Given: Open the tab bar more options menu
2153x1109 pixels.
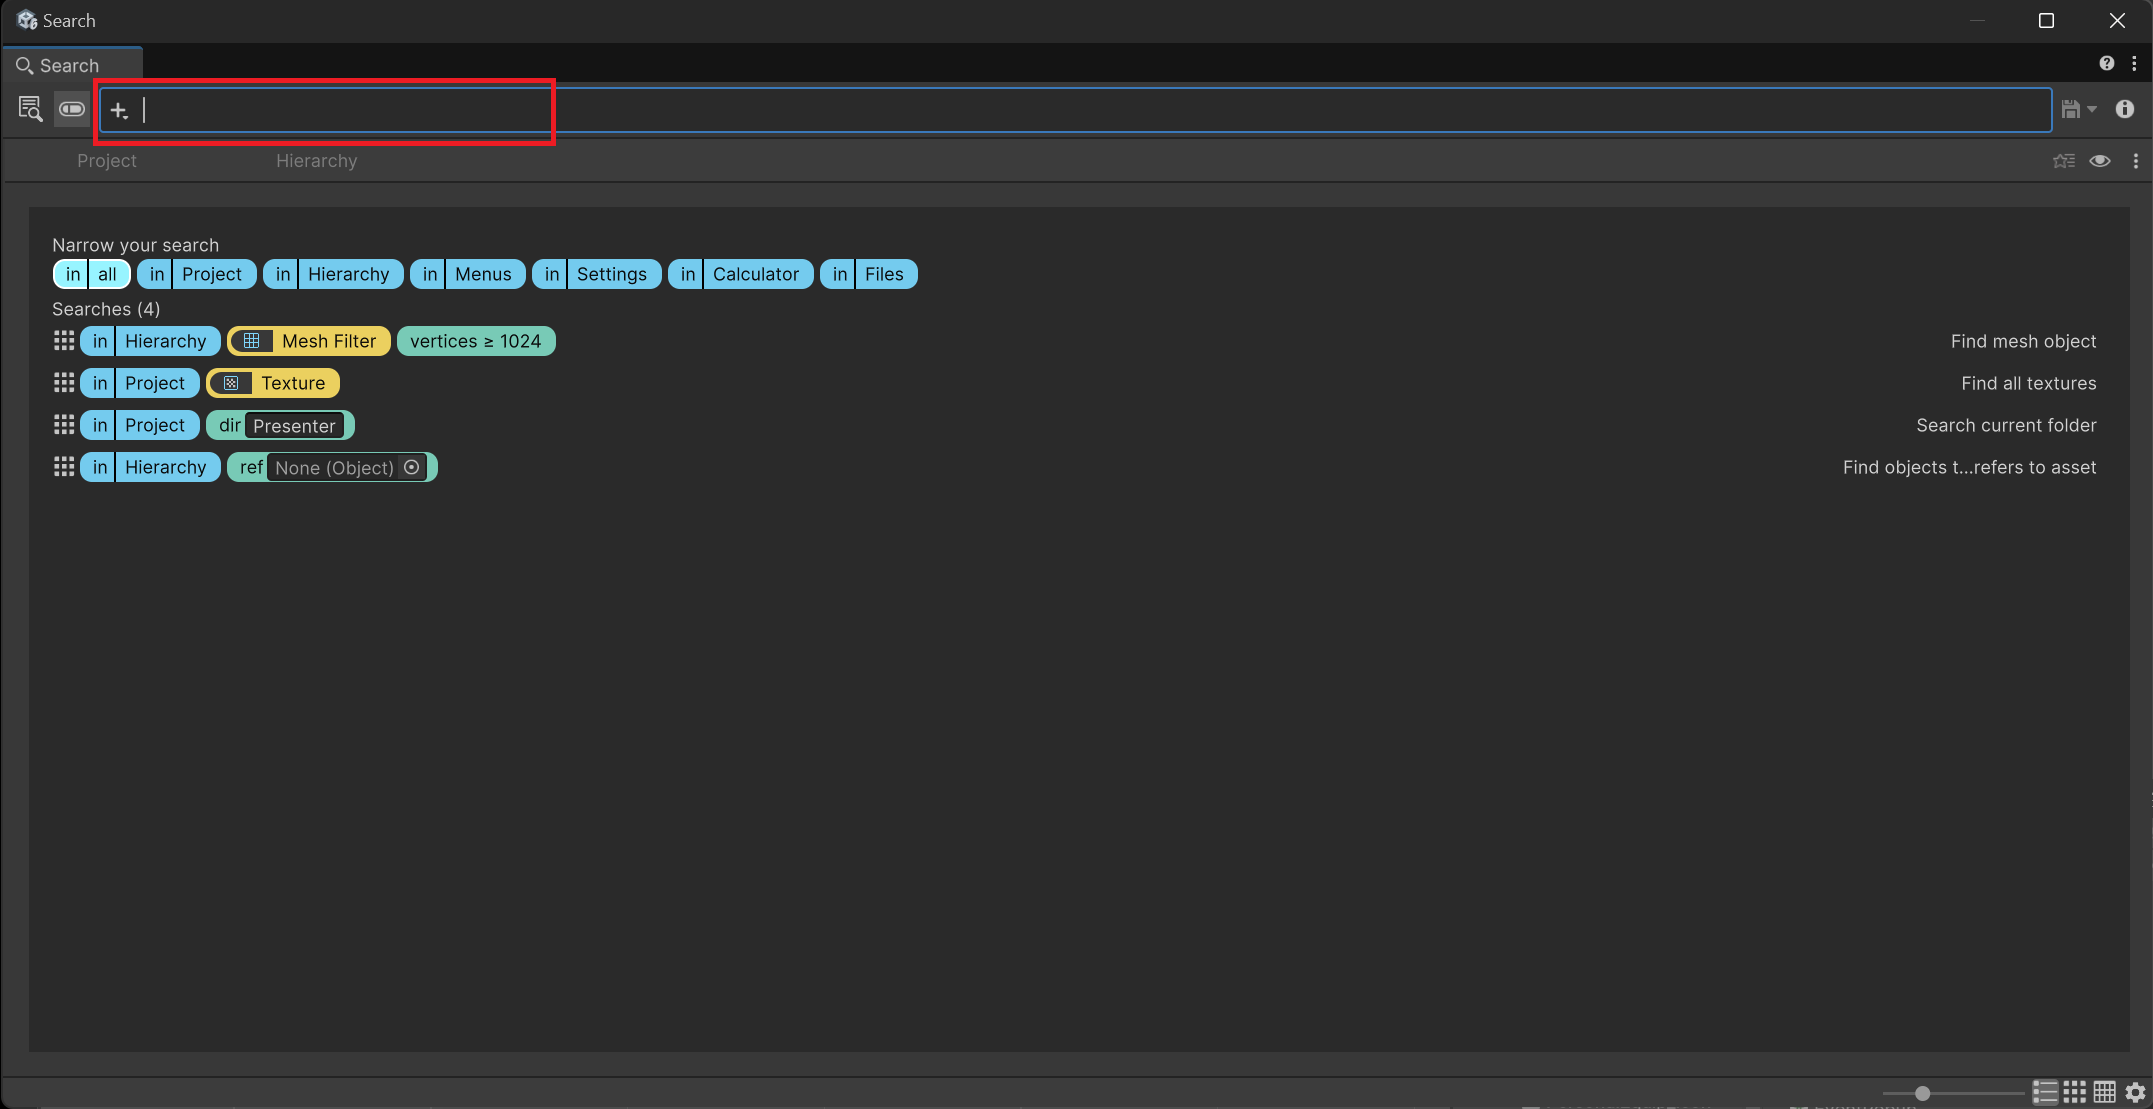Looking at the screenshot, I should 2135,161.
